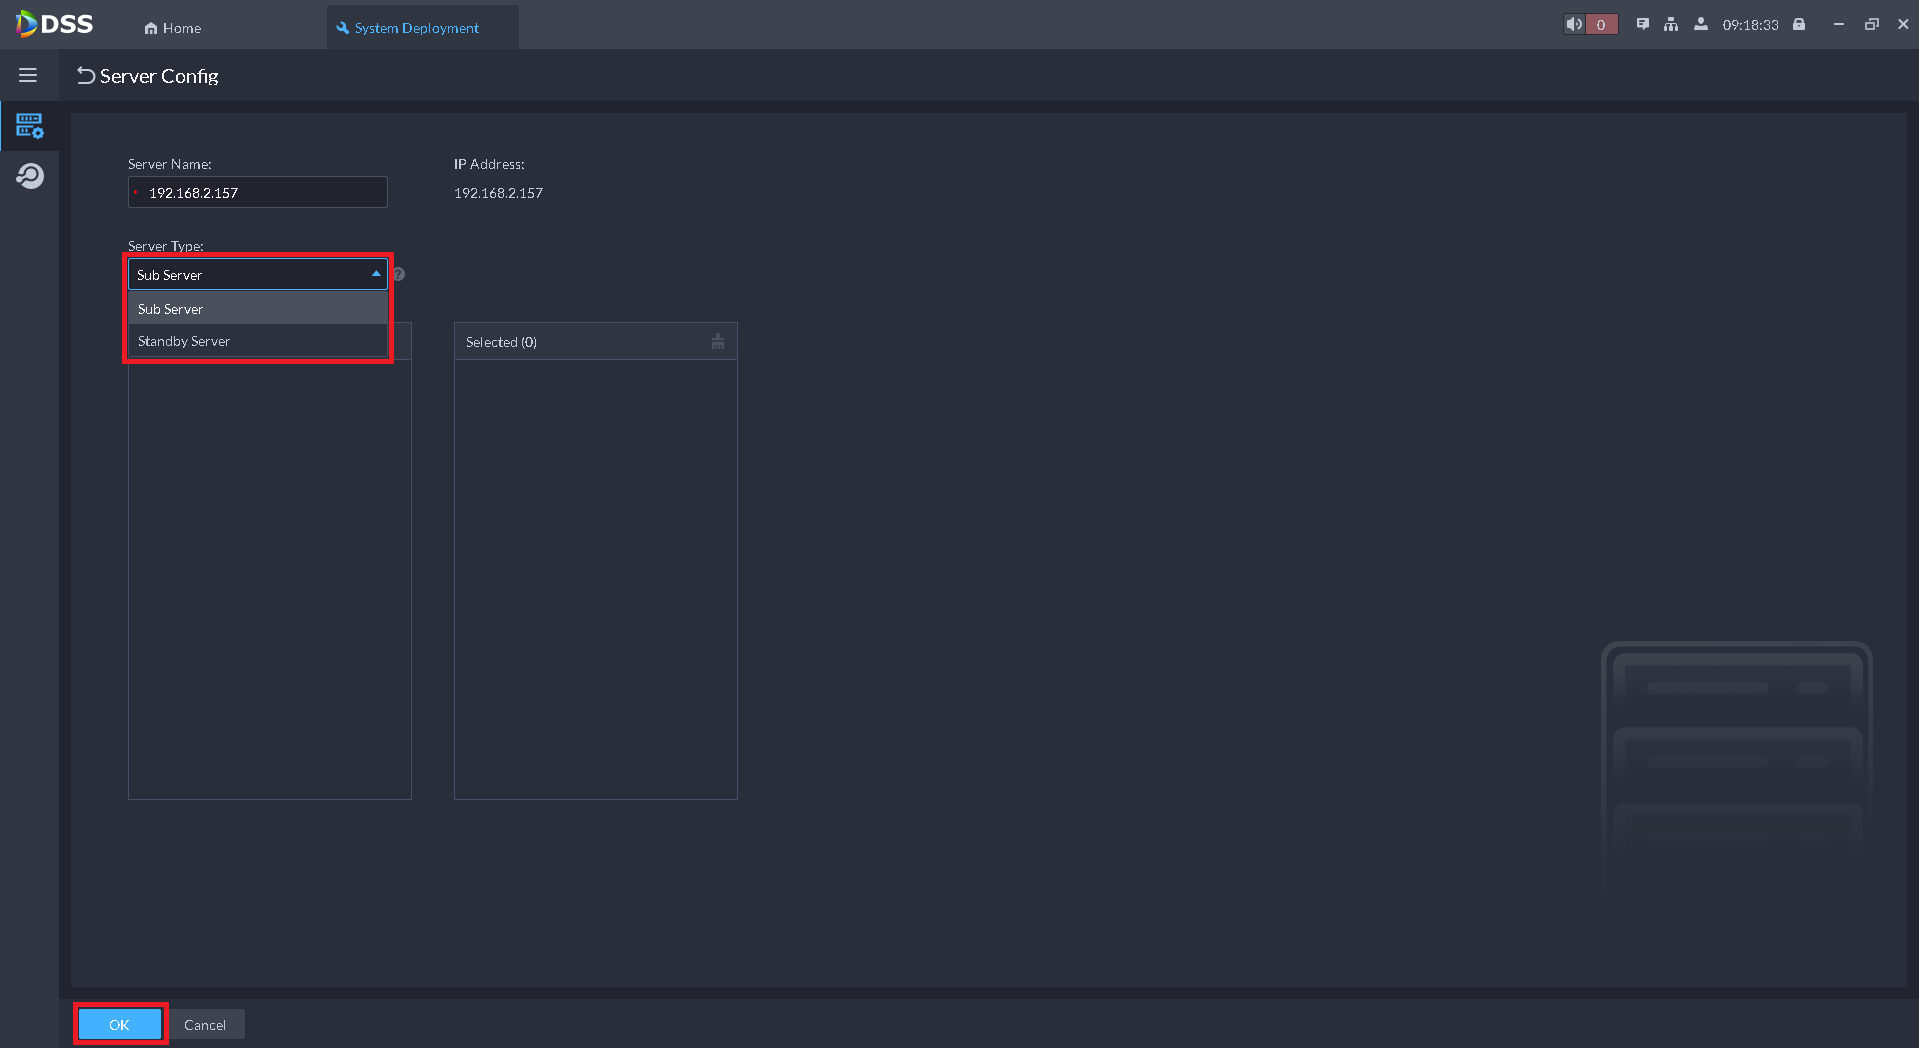Click the IP Address label
The height and width of the screenshot is (1048, 1919).
(489, 164)
